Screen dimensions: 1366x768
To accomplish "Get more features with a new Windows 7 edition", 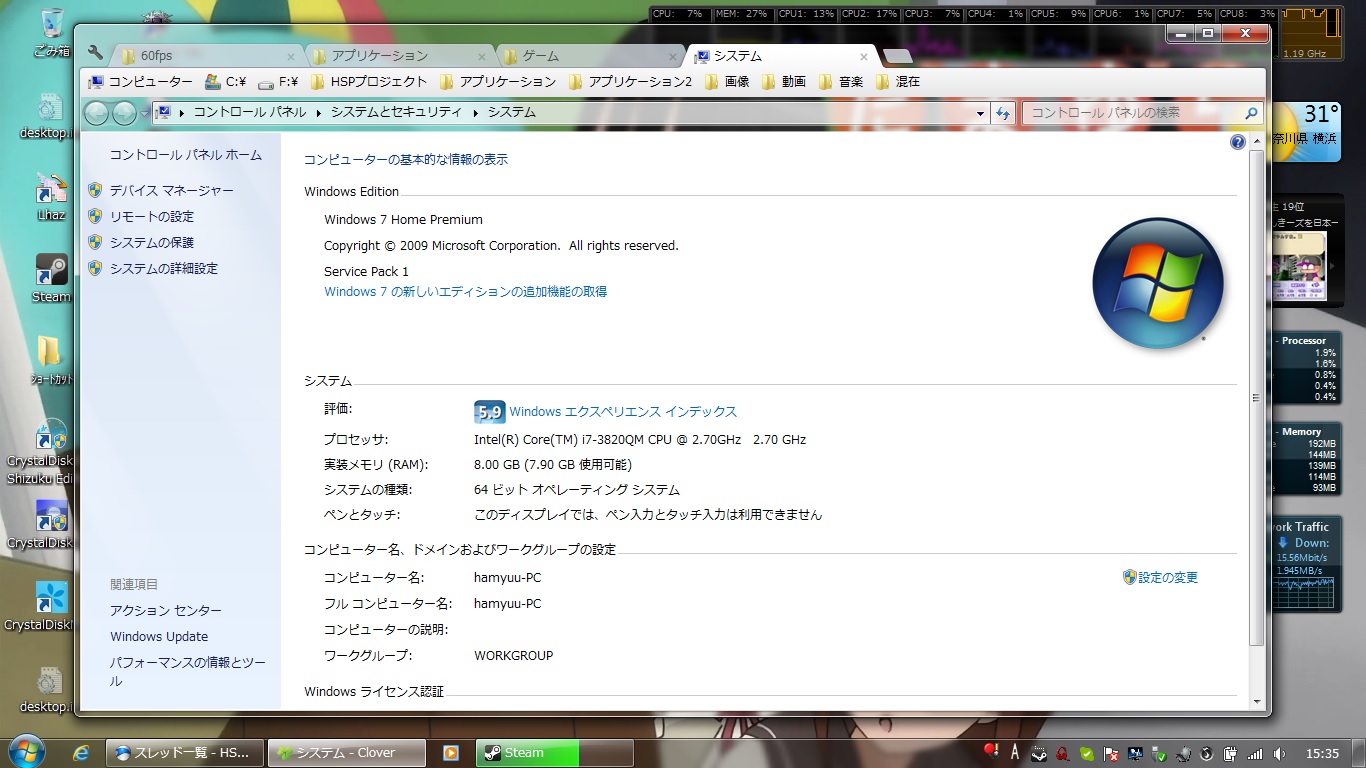I will coord(465,292).
